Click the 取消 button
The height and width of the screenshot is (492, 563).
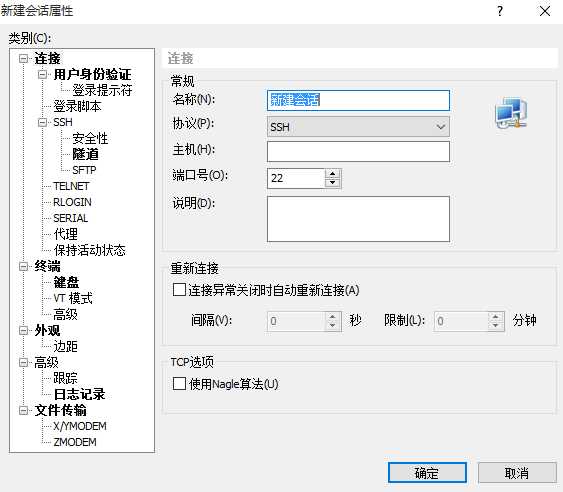[517, 473]
